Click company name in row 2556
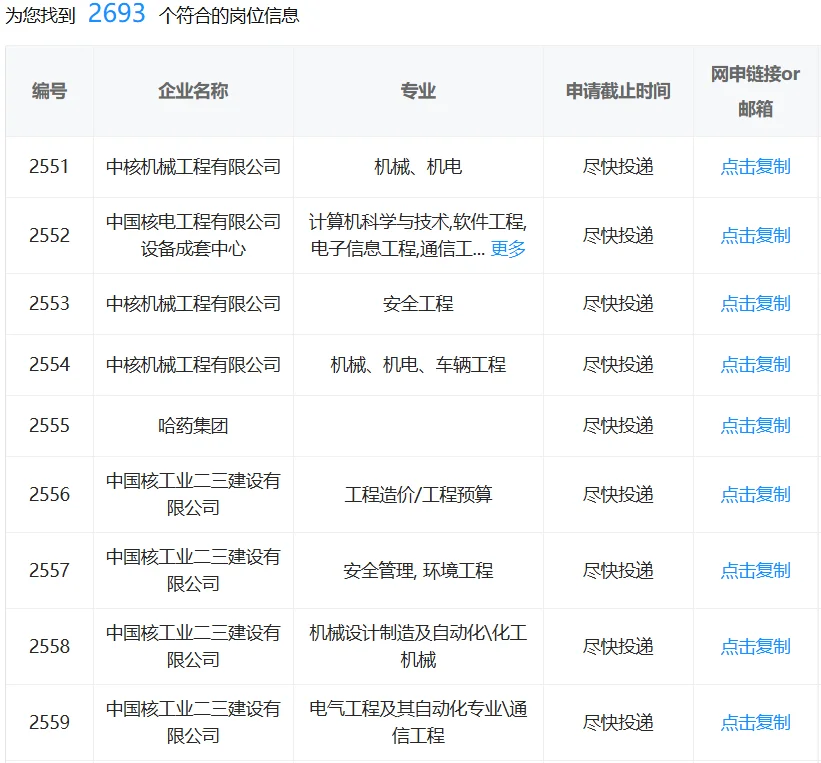 click(x=193, y=494)
